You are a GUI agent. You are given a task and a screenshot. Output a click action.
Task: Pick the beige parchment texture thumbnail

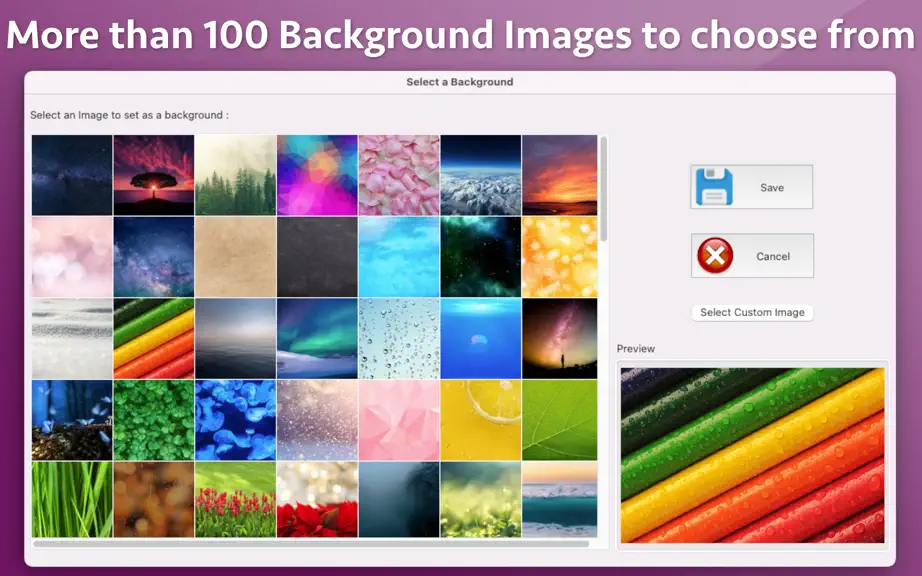coord(235,257)
